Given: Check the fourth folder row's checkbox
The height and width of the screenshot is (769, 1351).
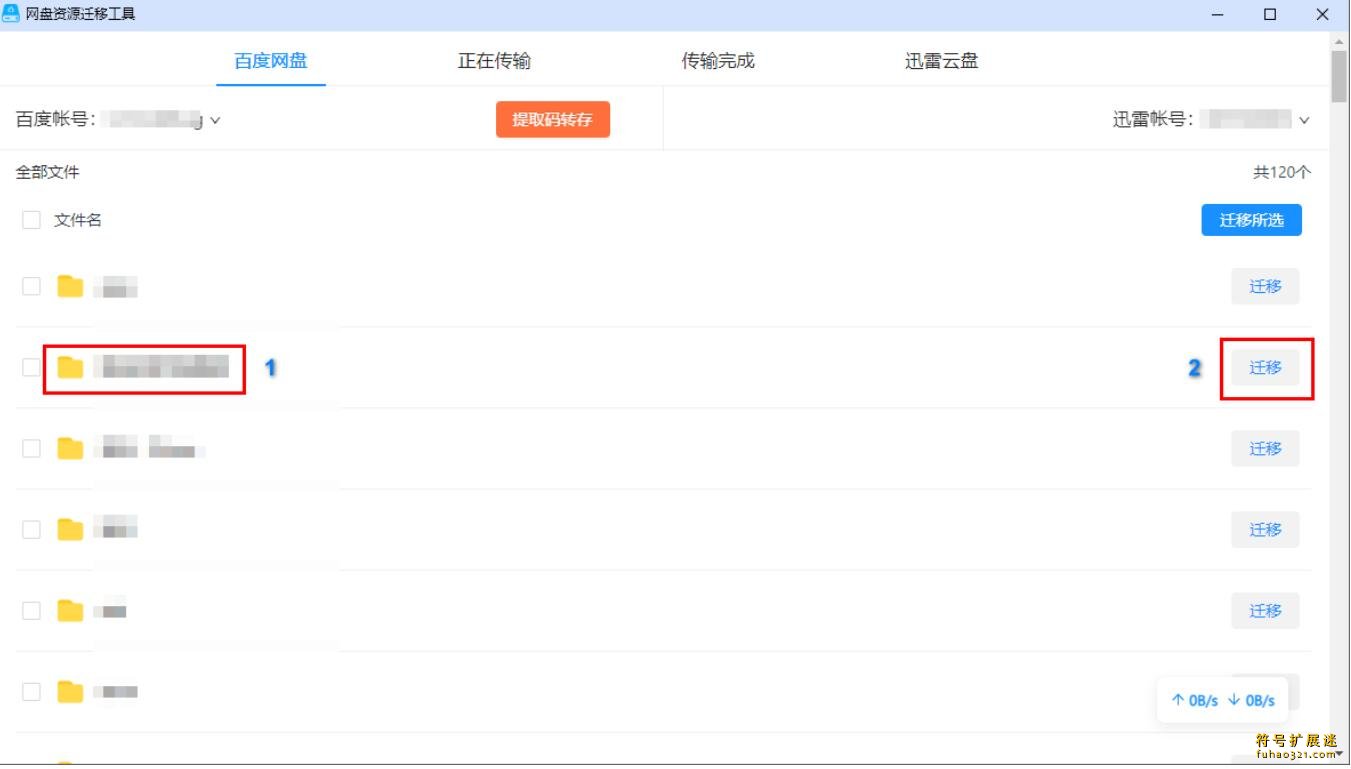Looking at the screenshot, I should point(31,529).
